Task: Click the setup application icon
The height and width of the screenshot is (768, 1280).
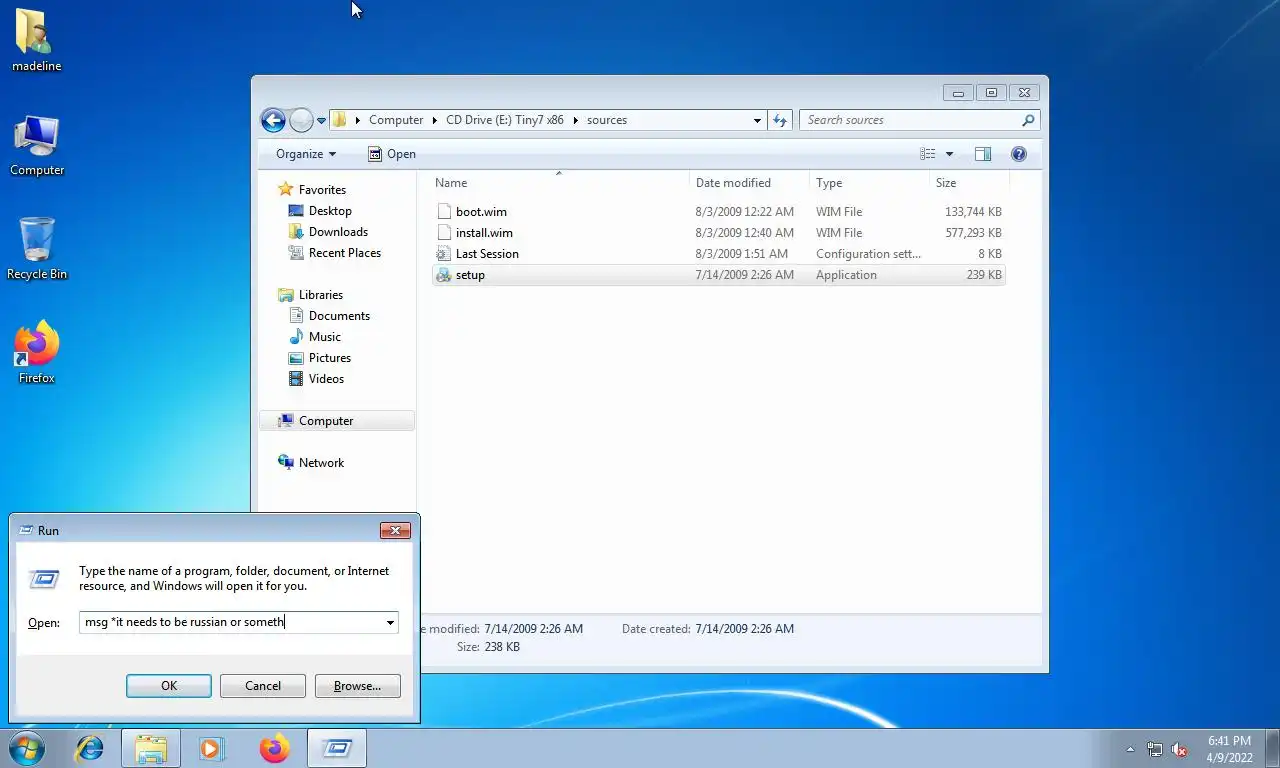Action: (x=444, y=275)
